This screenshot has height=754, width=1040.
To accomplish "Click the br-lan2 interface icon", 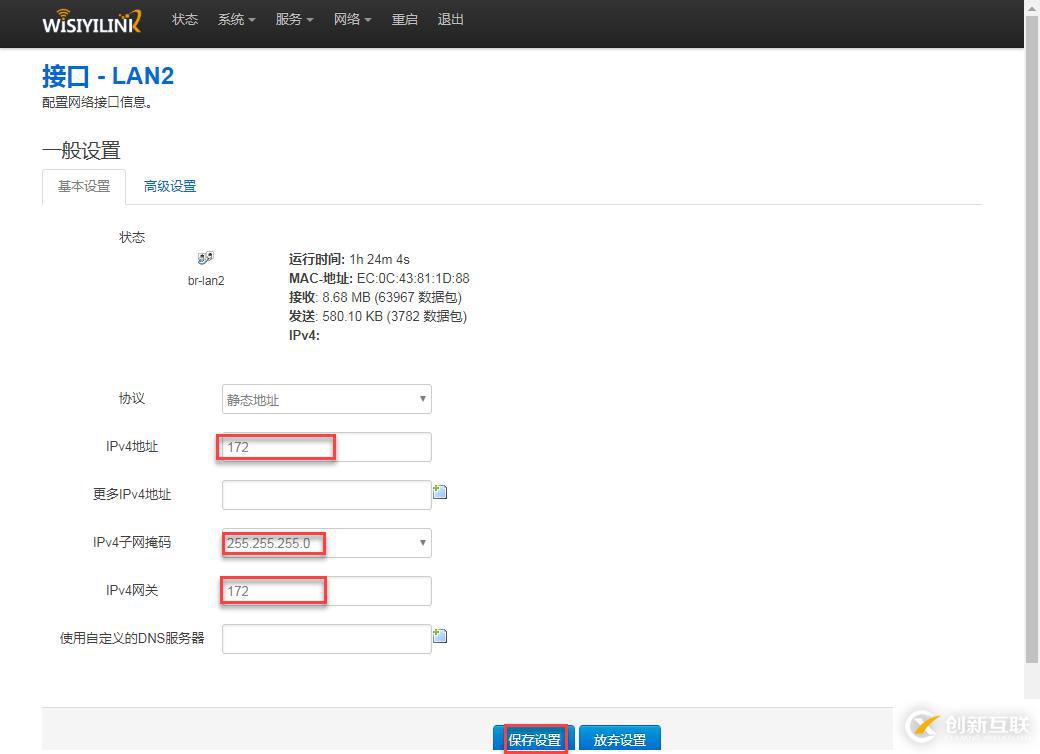I will [206, 256].
